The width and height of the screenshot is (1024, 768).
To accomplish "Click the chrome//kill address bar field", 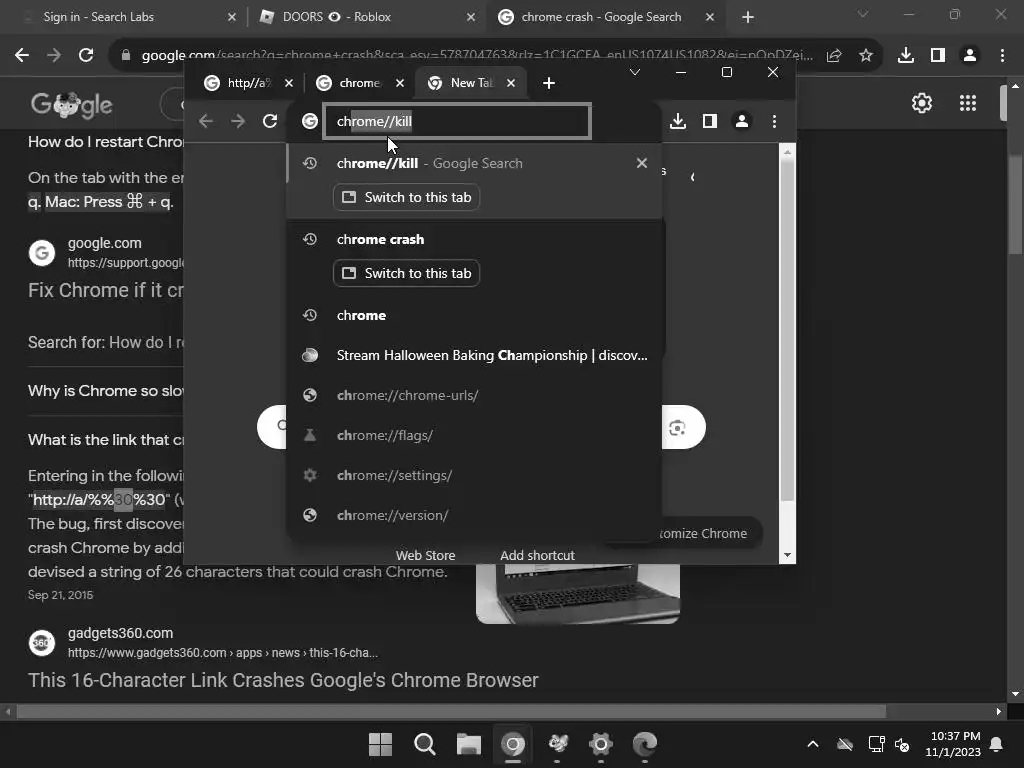I will click(x=457, y=121).
